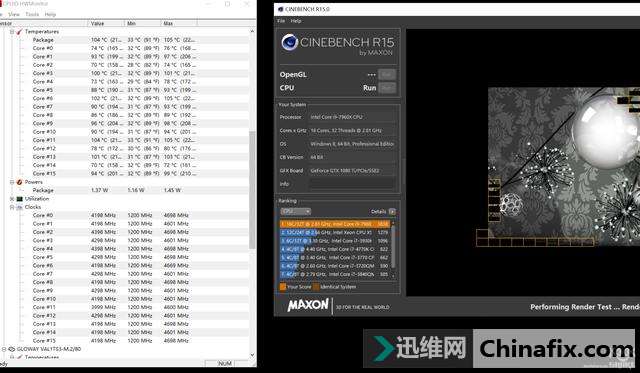Click the Details arrow icon in Ranking
The image size is (640, 373).
pos(392,211)
